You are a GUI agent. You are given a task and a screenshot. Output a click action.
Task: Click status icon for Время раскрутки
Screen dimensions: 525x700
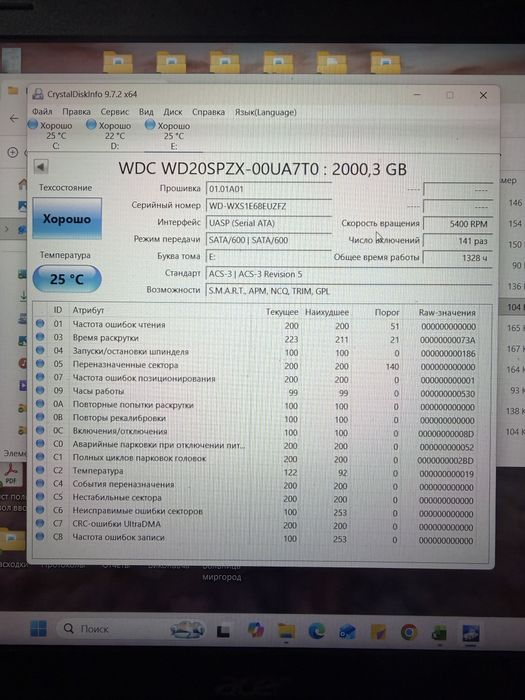click(x=40, y=337)
